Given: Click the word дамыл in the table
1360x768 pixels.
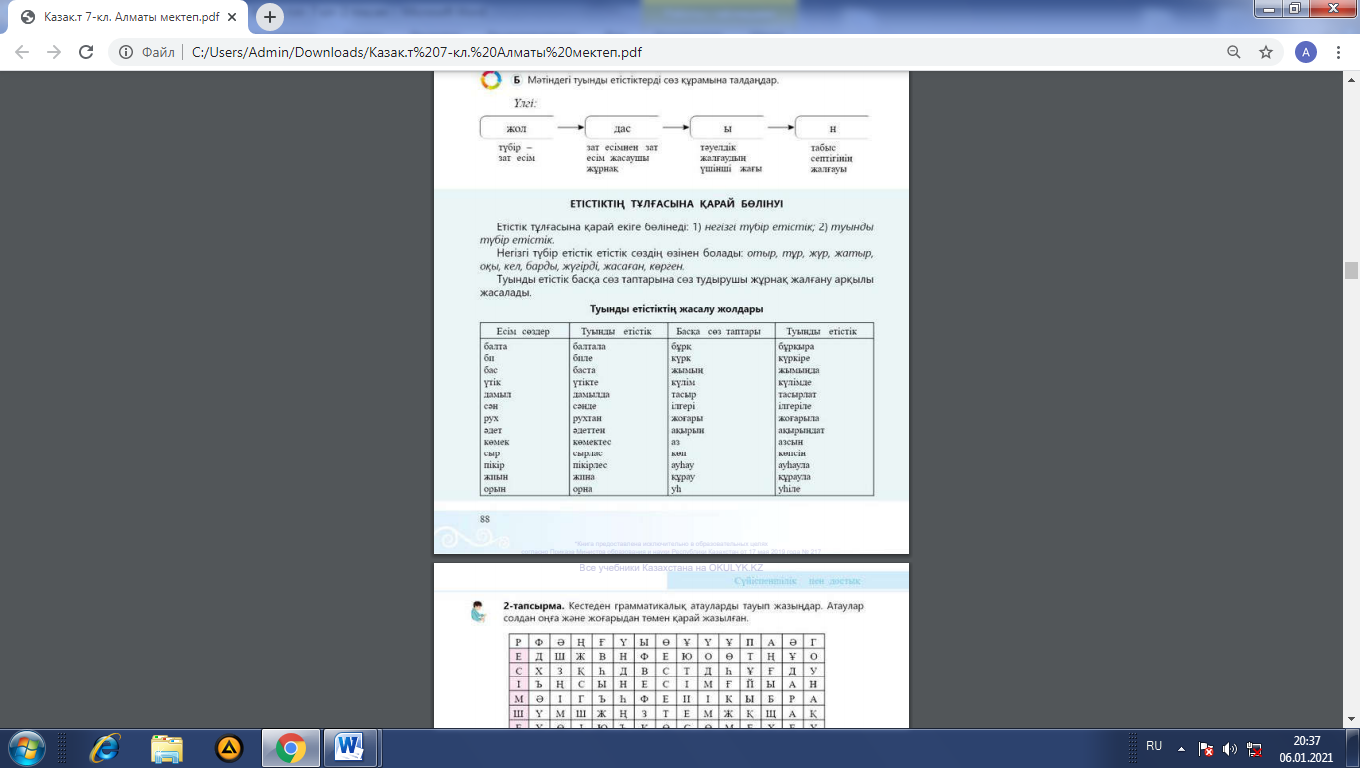Looking at the screenshot, I should coord(497,394).
